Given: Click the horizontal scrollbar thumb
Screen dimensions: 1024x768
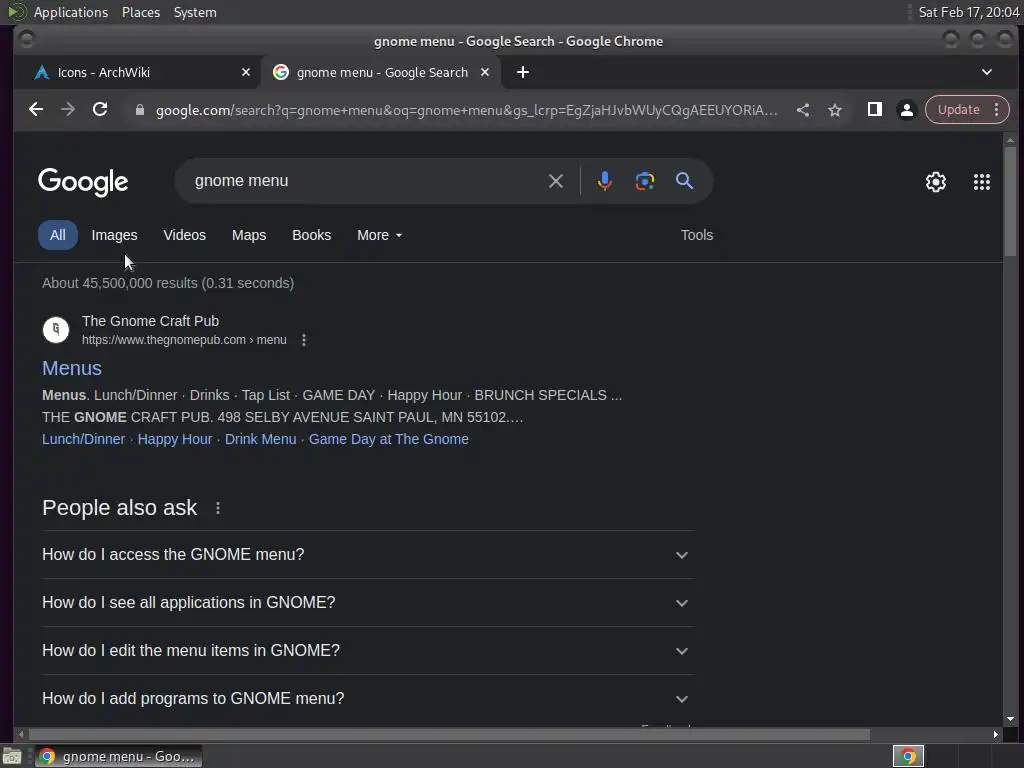Looking at the screenshot, I should click(x=448, y=735).
